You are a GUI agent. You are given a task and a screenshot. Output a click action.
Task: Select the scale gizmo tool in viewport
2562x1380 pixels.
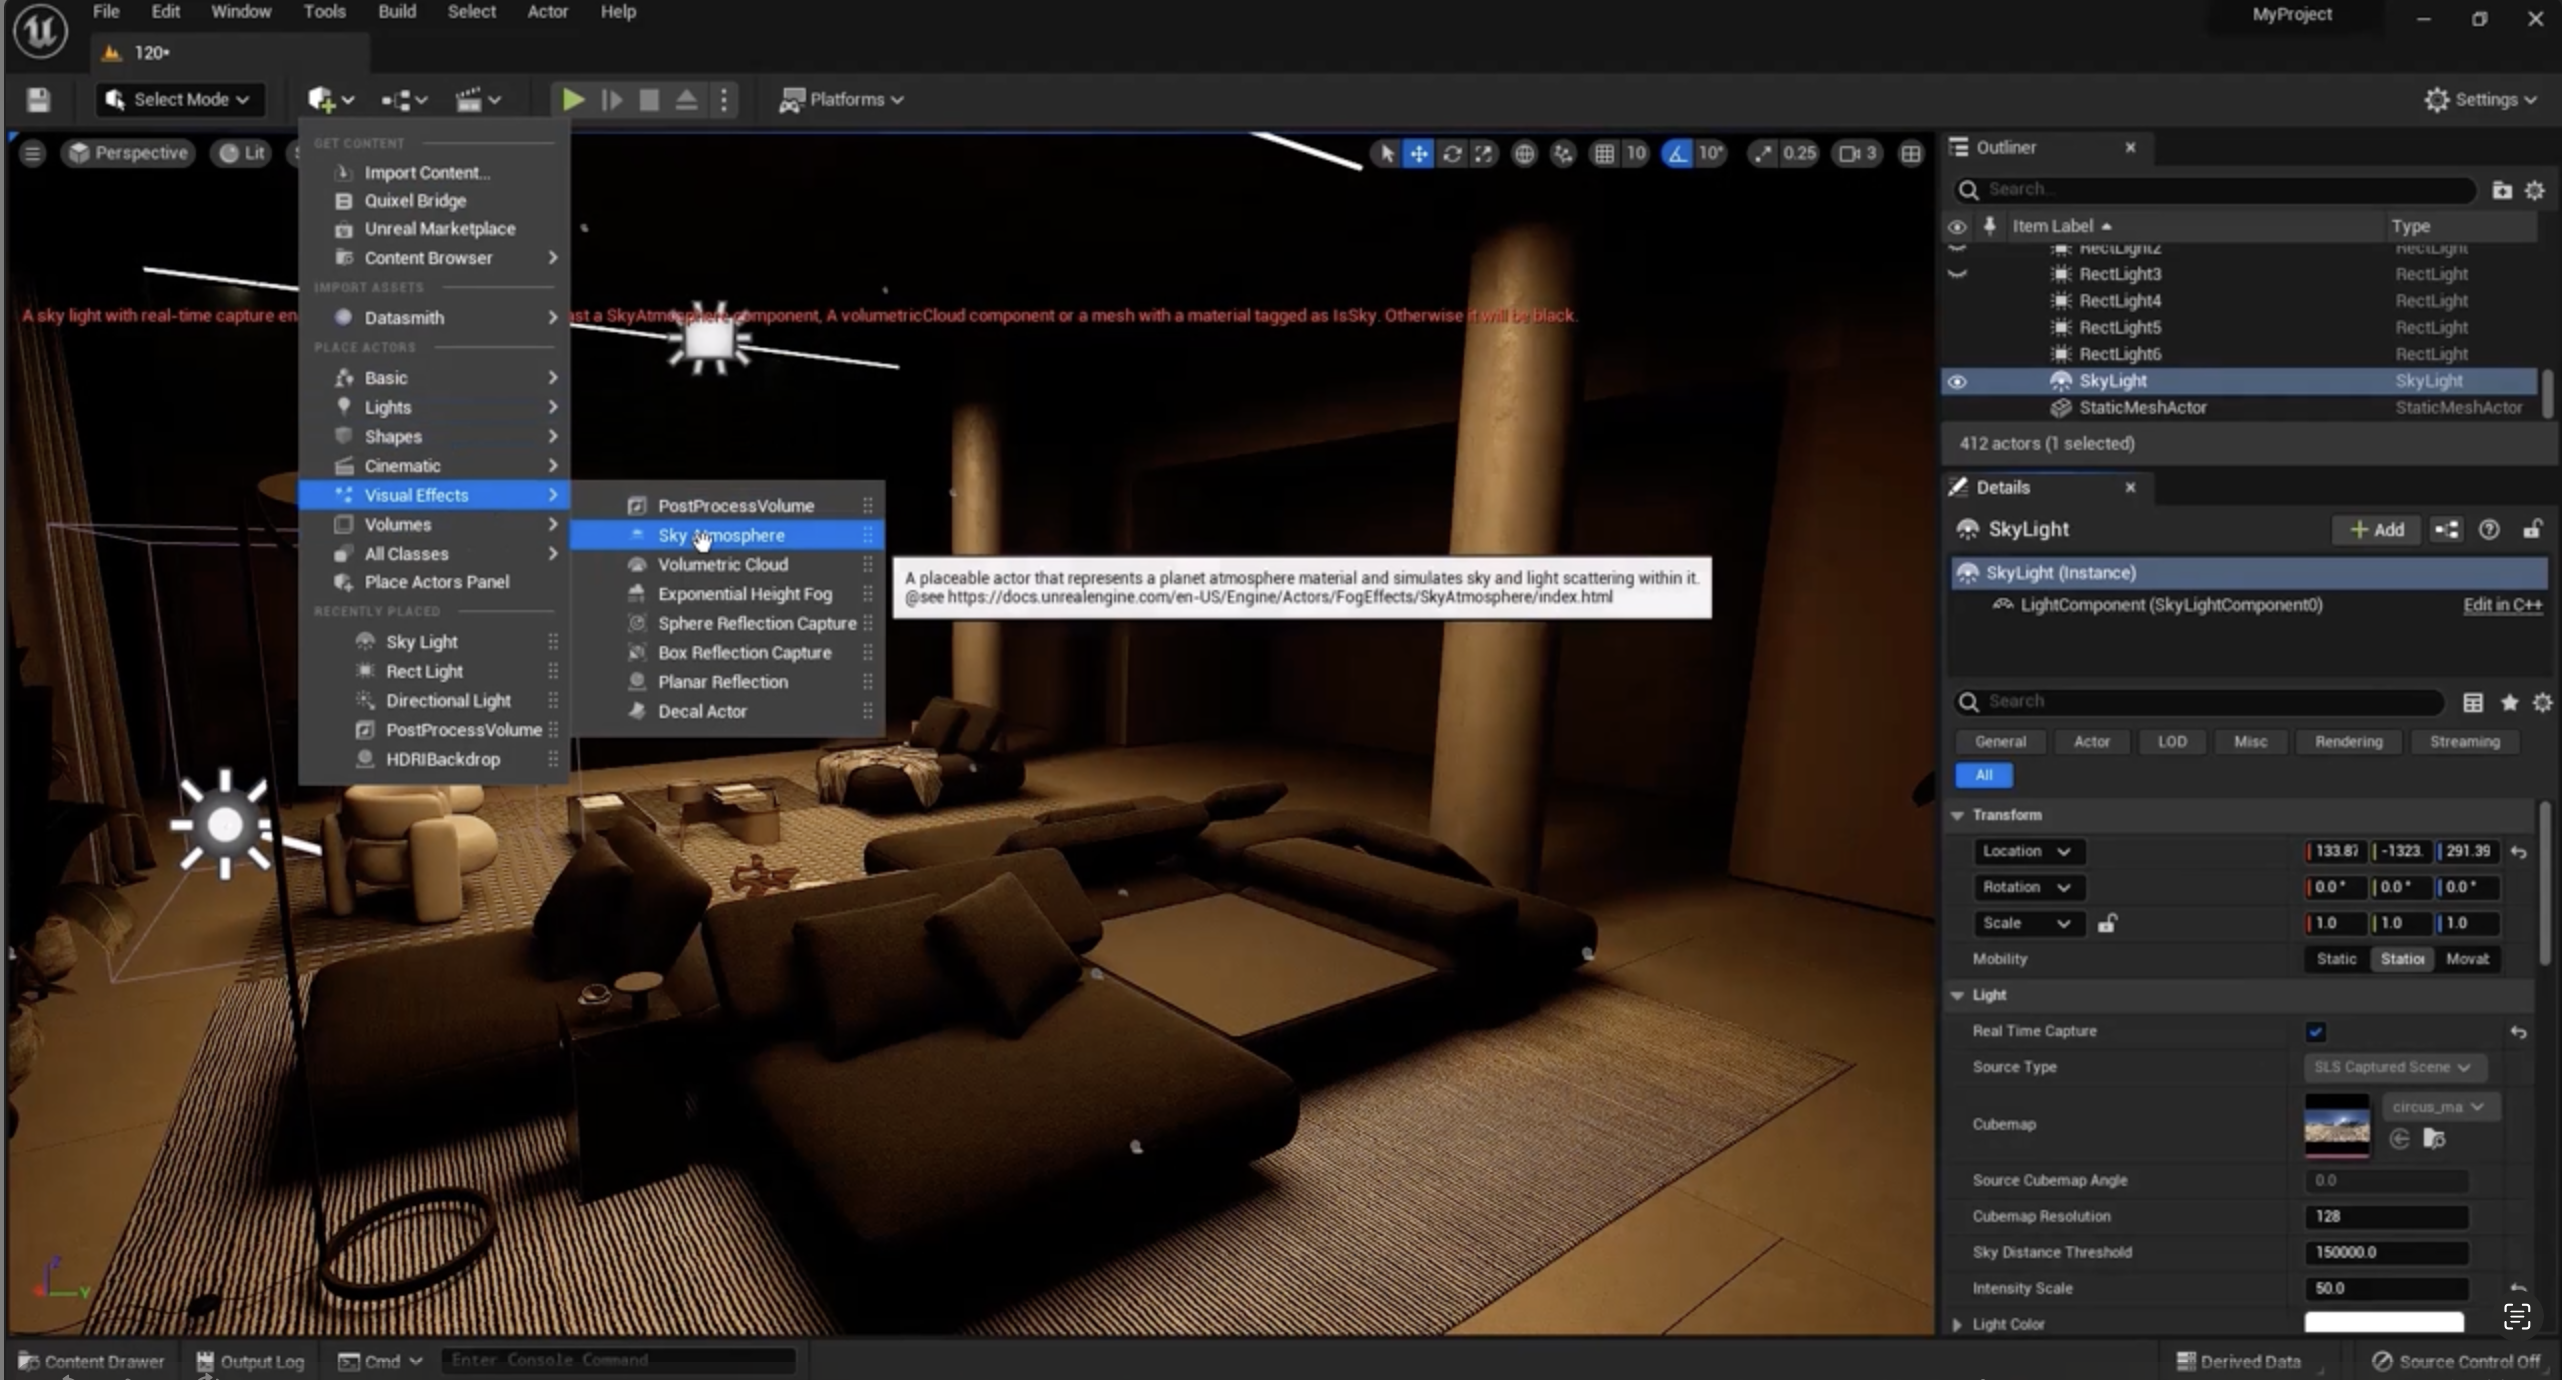click(x=1484, y=153)
